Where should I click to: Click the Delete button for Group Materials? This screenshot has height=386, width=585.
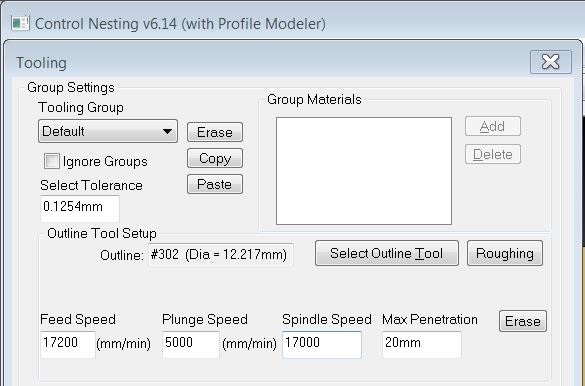pyautogui.click(x=492, y=154)
